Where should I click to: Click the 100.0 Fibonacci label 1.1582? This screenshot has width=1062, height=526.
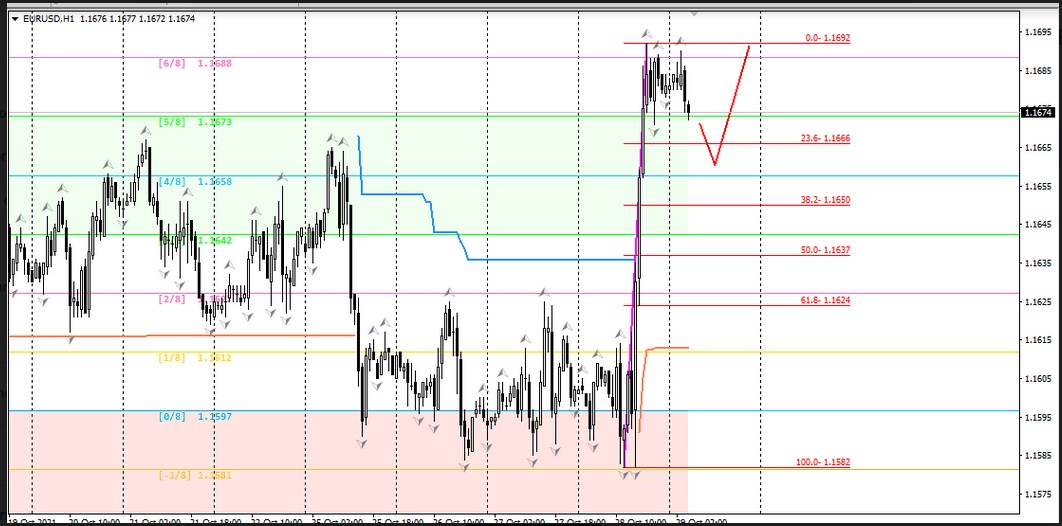[x=824, y=463]
